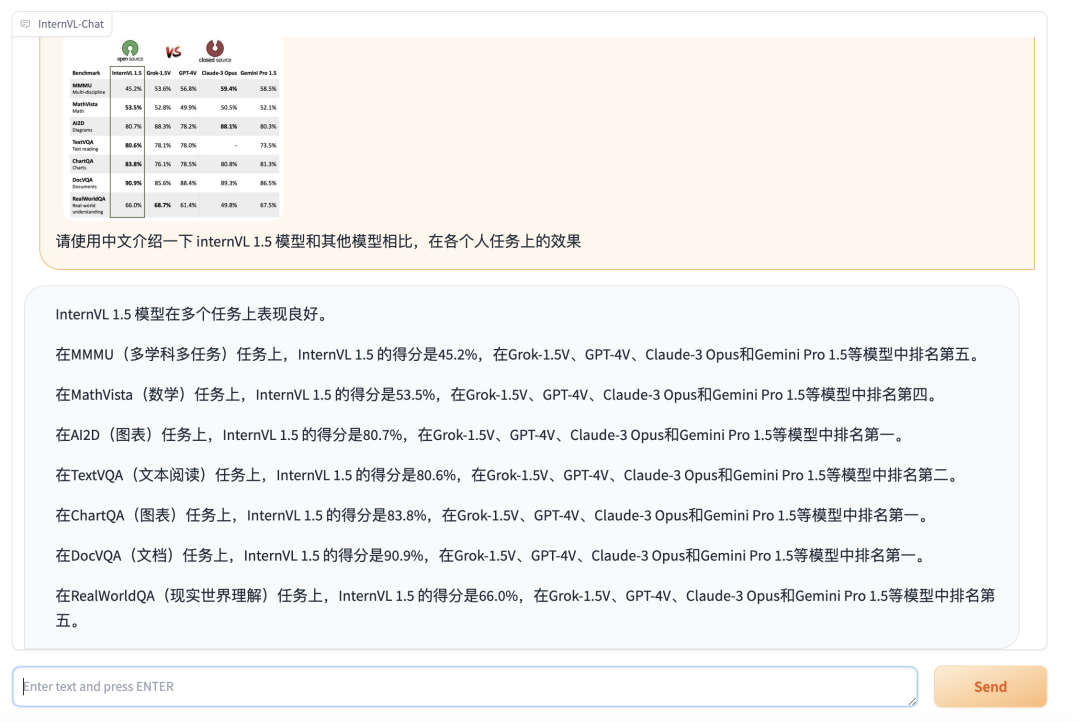Viewport: 1080px width, 722px height.
Task: Click the Send button
Action: pyautogui.click(x=990, y=686)
